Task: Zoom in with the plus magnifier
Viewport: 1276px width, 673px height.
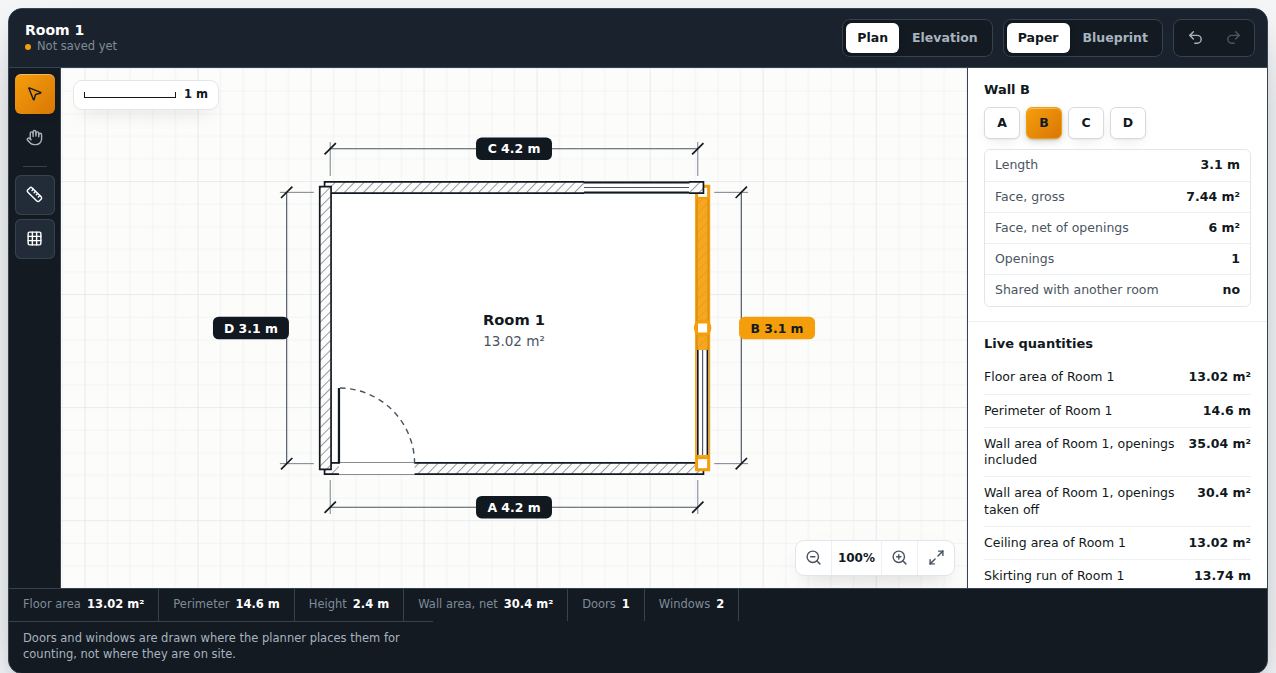Action: 899,558
